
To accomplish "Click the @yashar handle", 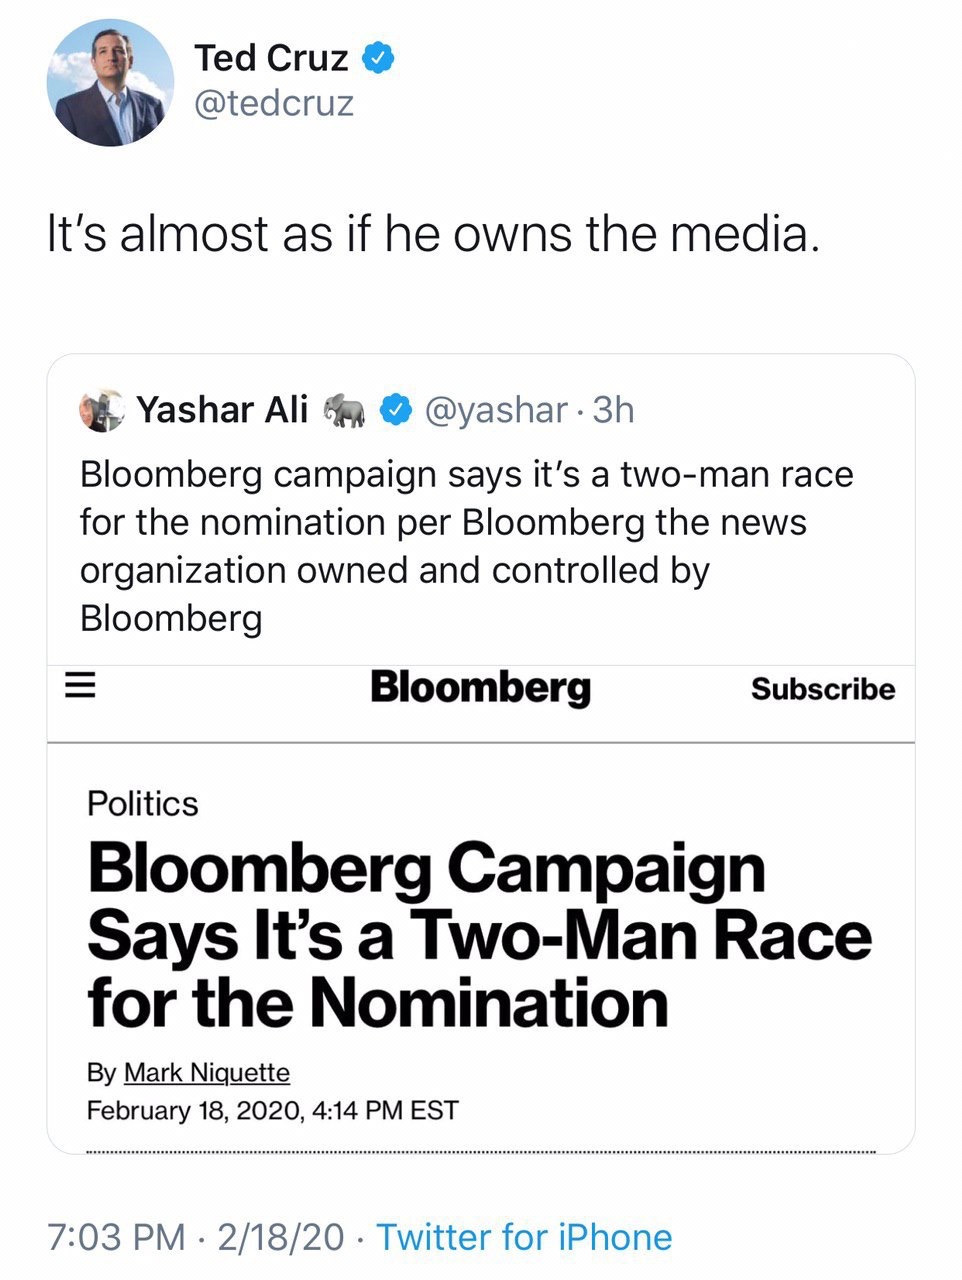I will click(496, 410).
